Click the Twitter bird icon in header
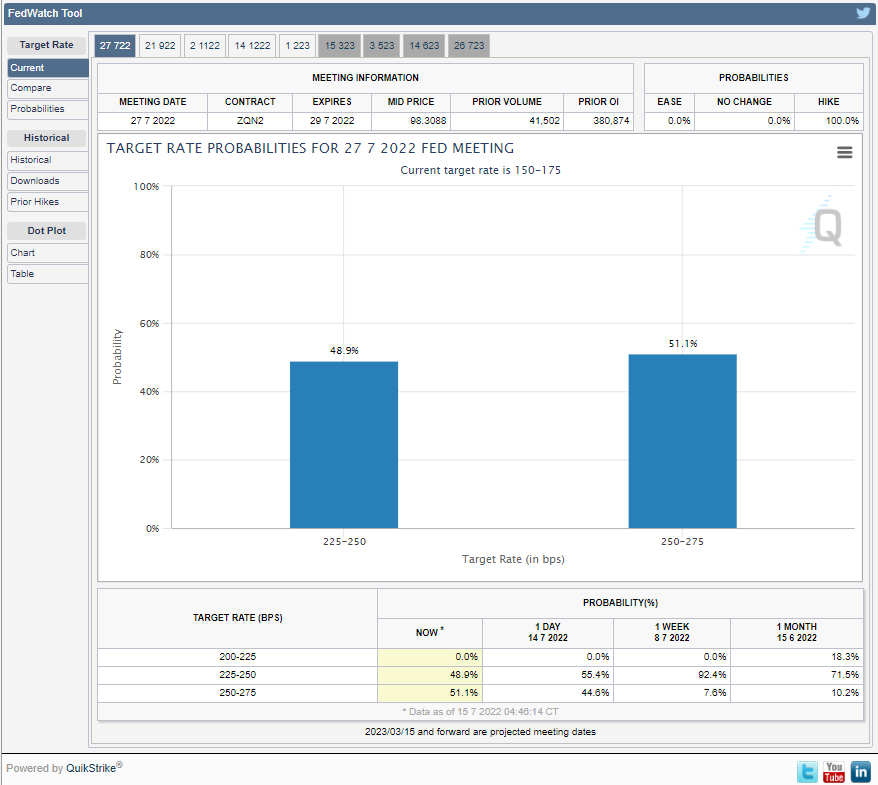The height and width of the screenshot is (785, 878). [x=863, y=13]
